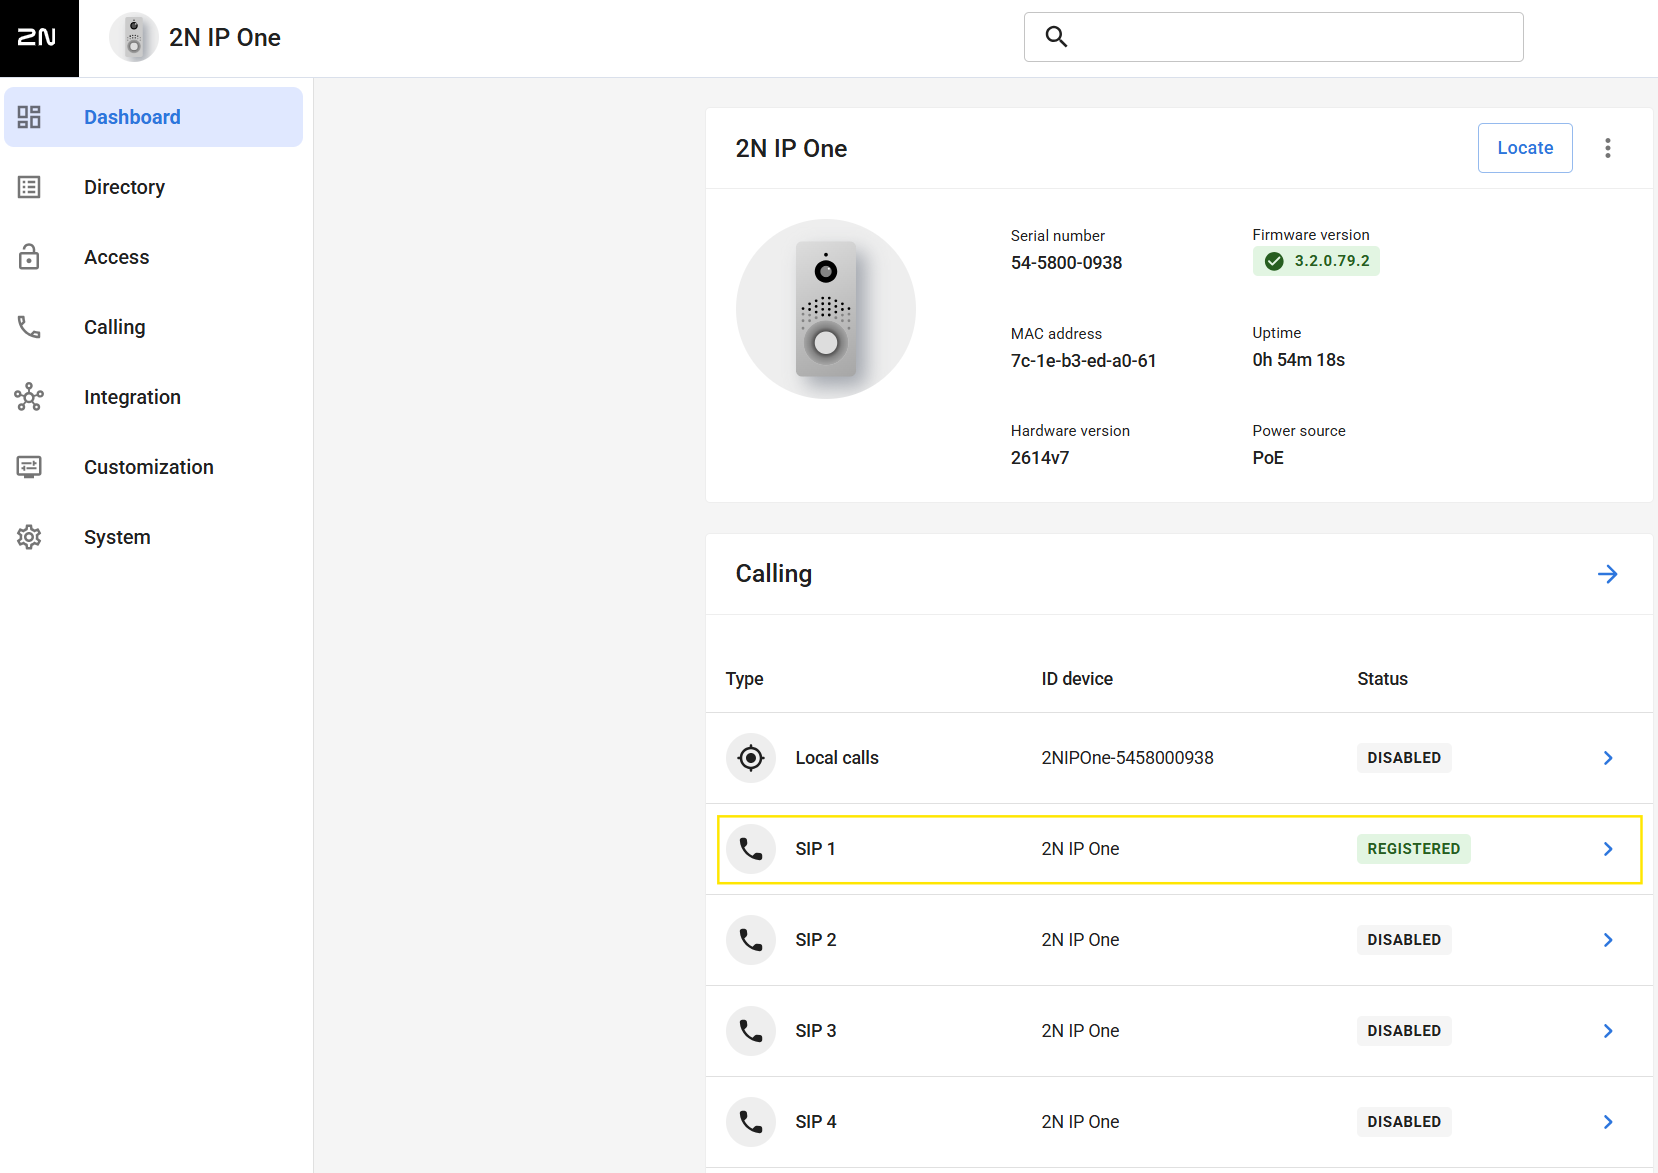Open the Access menu item
This screenshot has height=1173, width=1658.
pyautogui.click(x=154, y=257)
